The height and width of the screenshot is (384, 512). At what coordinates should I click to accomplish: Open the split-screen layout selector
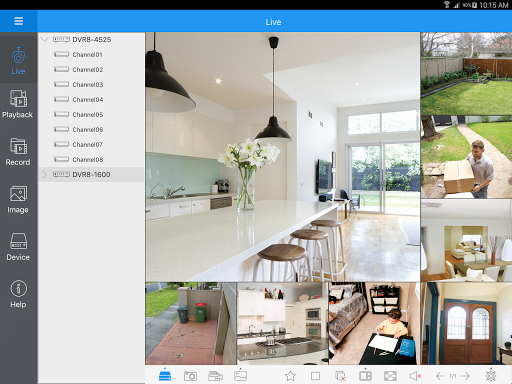[365, 376]
